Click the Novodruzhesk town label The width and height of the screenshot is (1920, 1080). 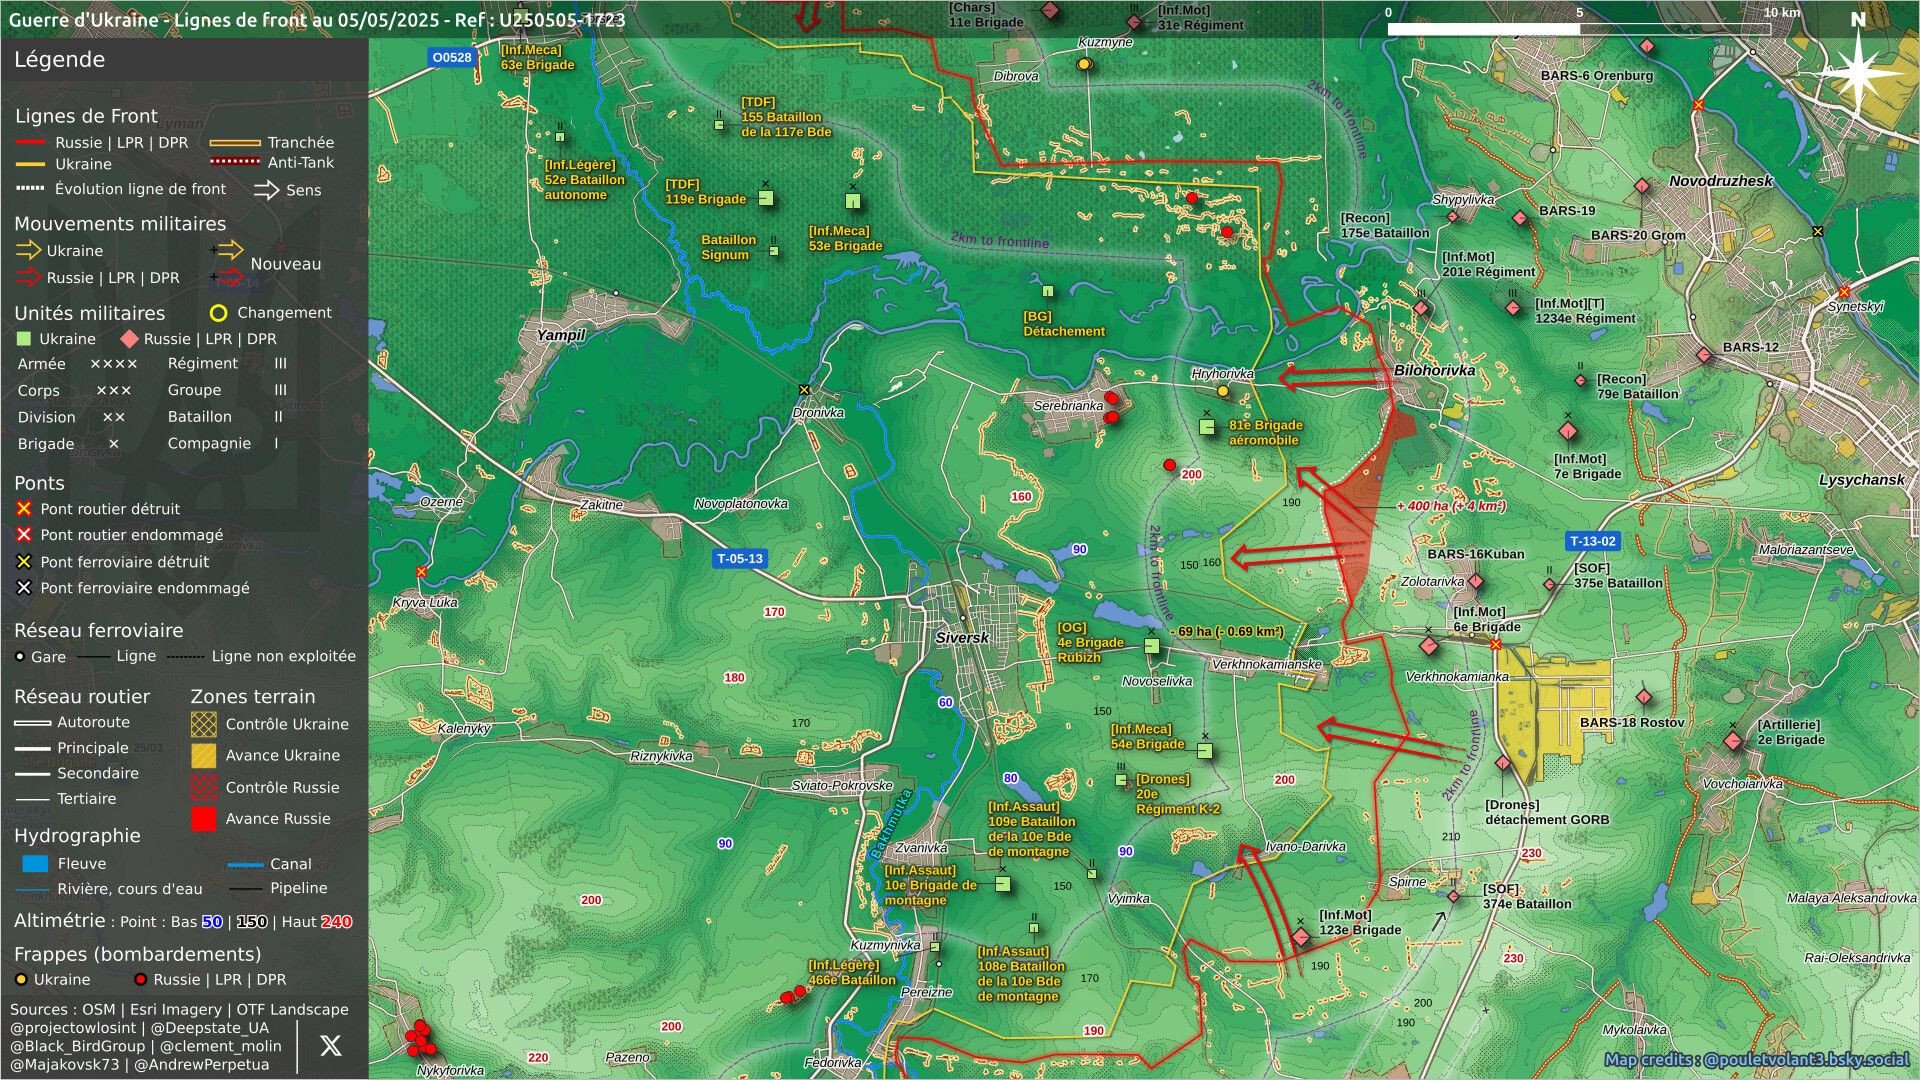click(x=1721, y=181)
